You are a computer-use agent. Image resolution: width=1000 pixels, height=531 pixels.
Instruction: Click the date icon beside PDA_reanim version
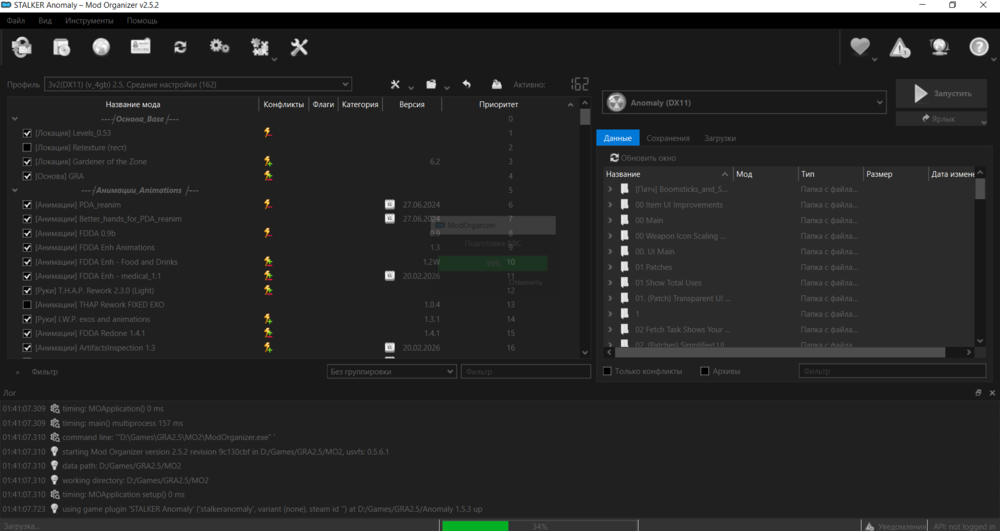(x=390, y=205)
